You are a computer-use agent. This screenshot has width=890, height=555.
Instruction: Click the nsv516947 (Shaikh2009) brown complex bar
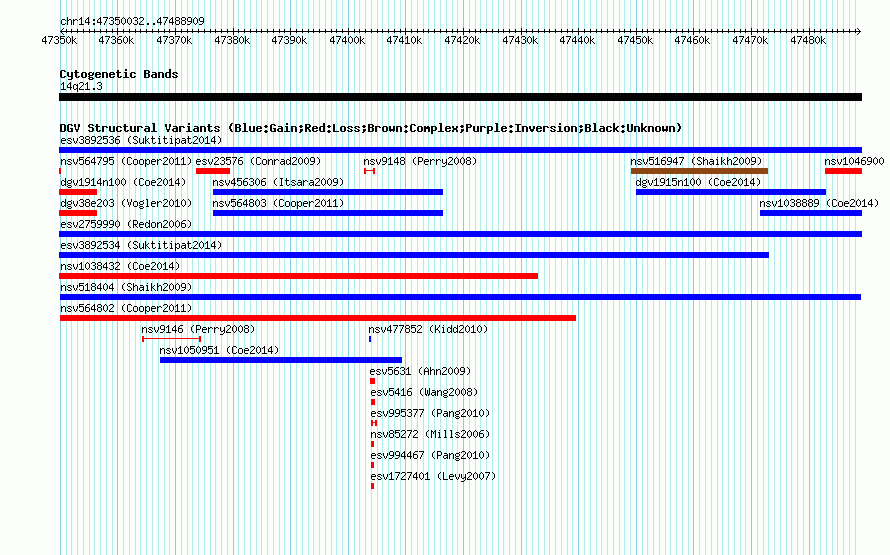(x=699, y=171)
